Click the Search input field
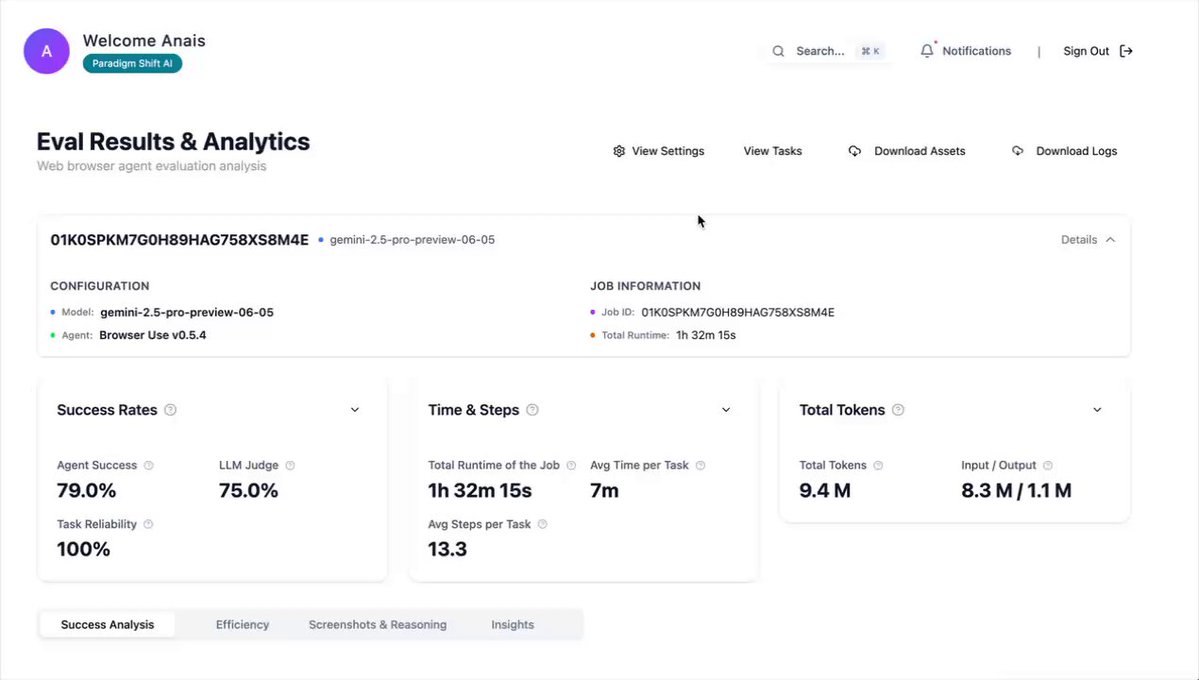 point(828,51)
